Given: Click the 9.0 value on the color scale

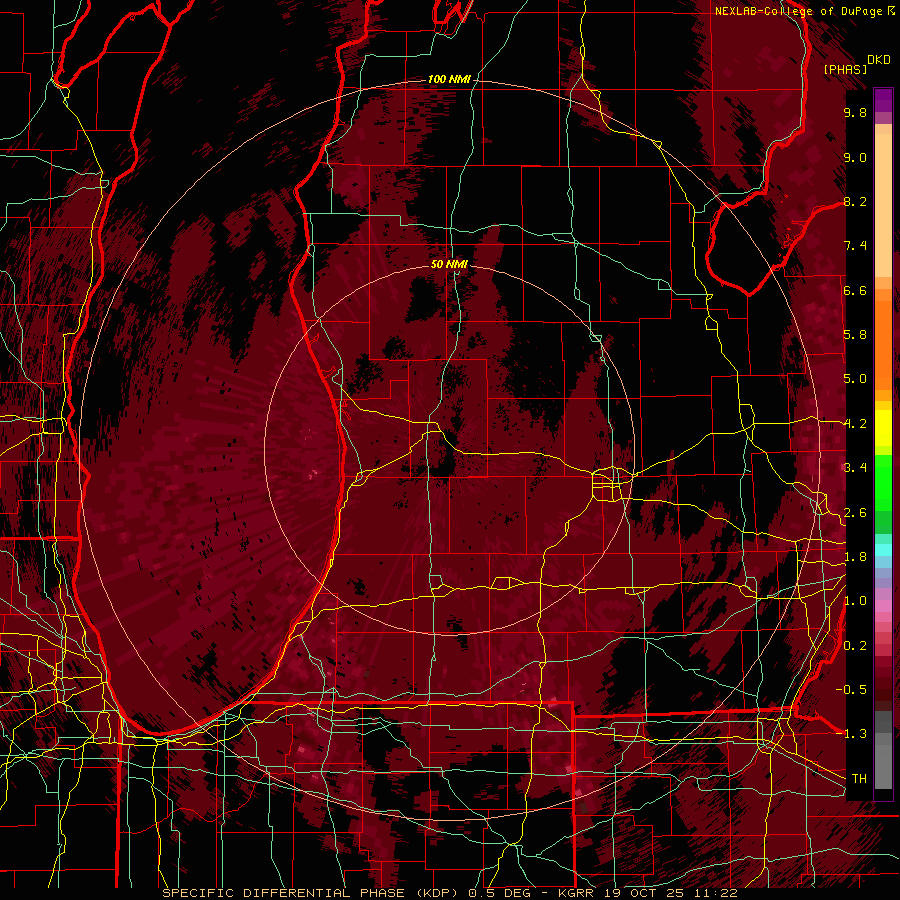Looking at the screenshot, I should pos(855,158).
